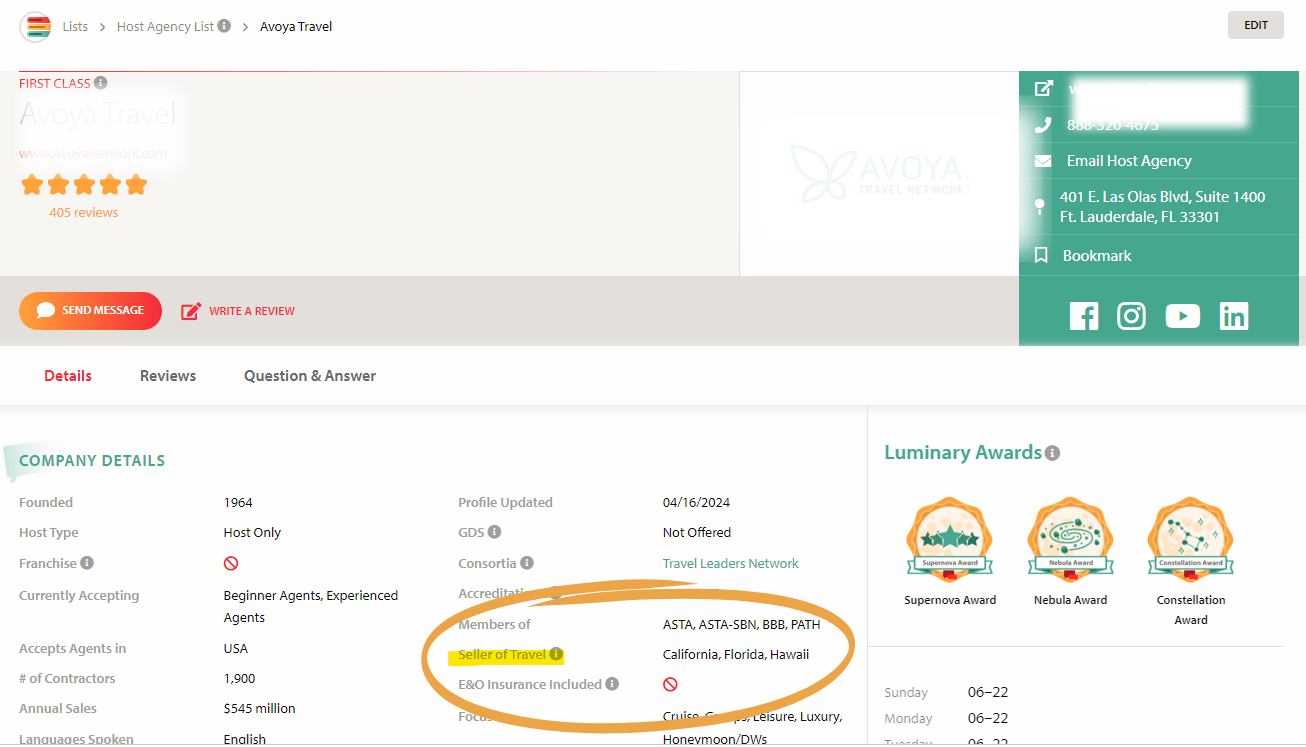1306x747 pixels.
Task: Click the '04/16/2024' profile updated date
Action: coord(696,502)
